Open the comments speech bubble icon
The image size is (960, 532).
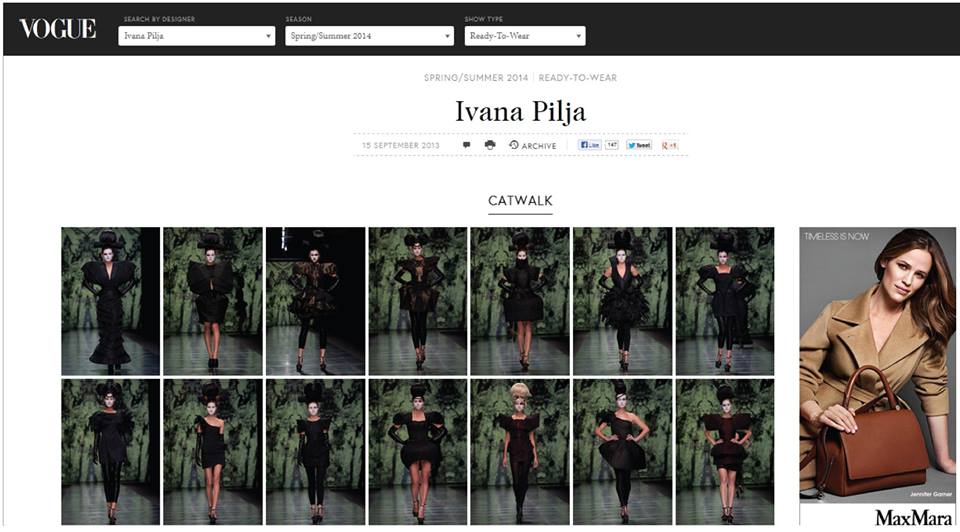pyautogui.click(x=467, y=145)
